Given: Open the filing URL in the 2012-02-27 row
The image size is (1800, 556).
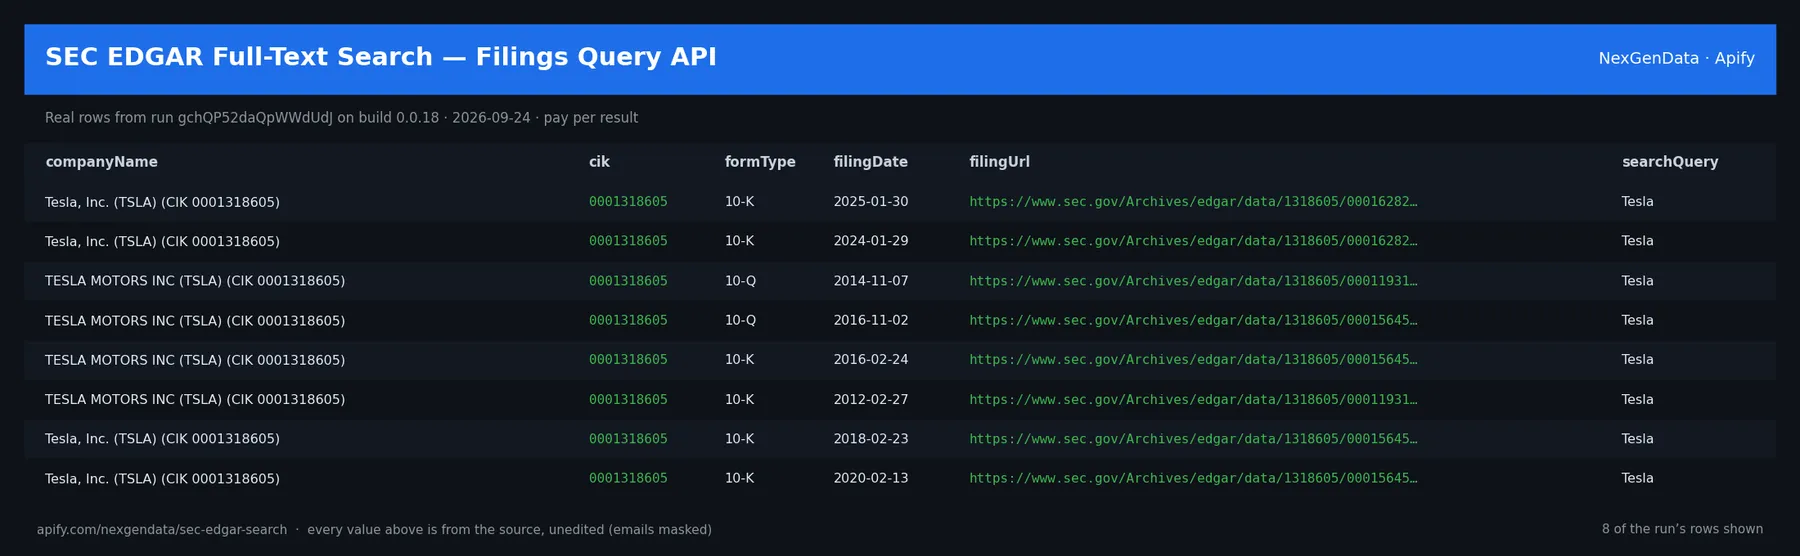Looking at the screenshot, I should [1193, 399].
